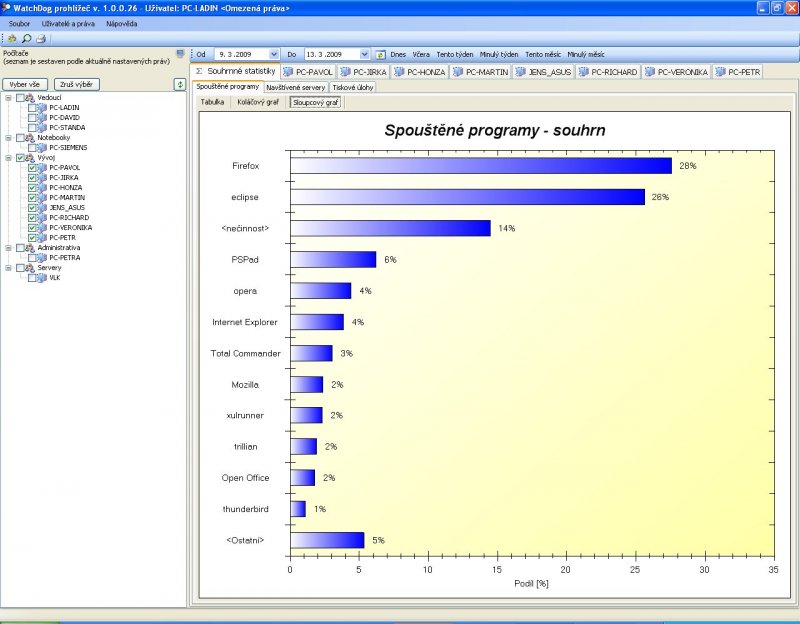Image resolution: width=800 pixels, height=624 pixels.
Task: Click the Zruš výběr button
Action: (77, 84)
